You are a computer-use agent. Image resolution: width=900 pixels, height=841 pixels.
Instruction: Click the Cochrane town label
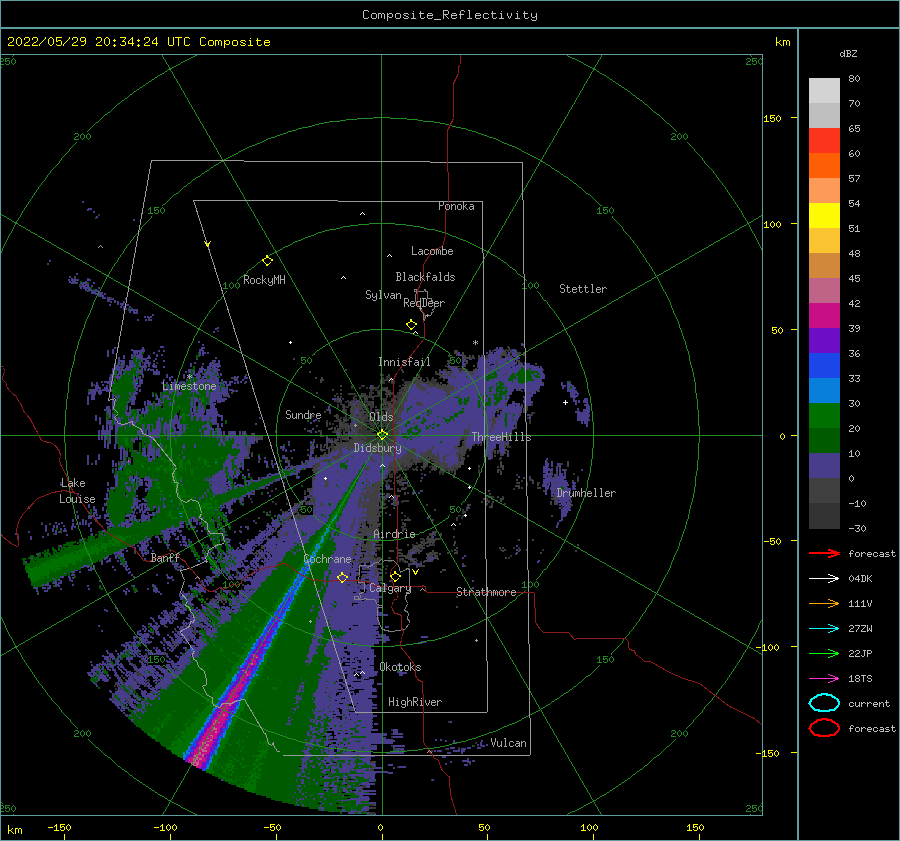point(327,559)
